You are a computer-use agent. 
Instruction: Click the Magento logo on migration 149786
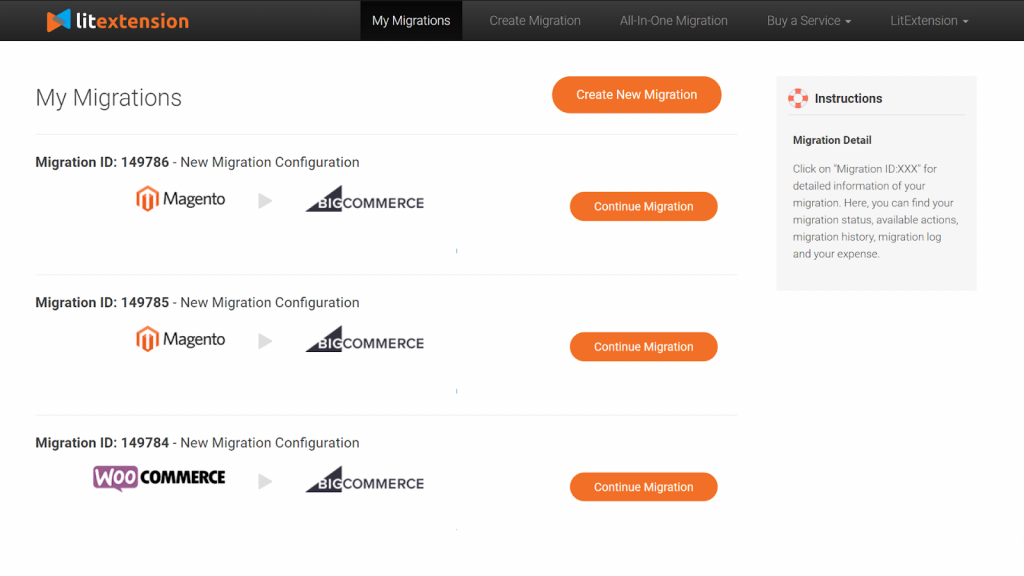tap(180, 198)
